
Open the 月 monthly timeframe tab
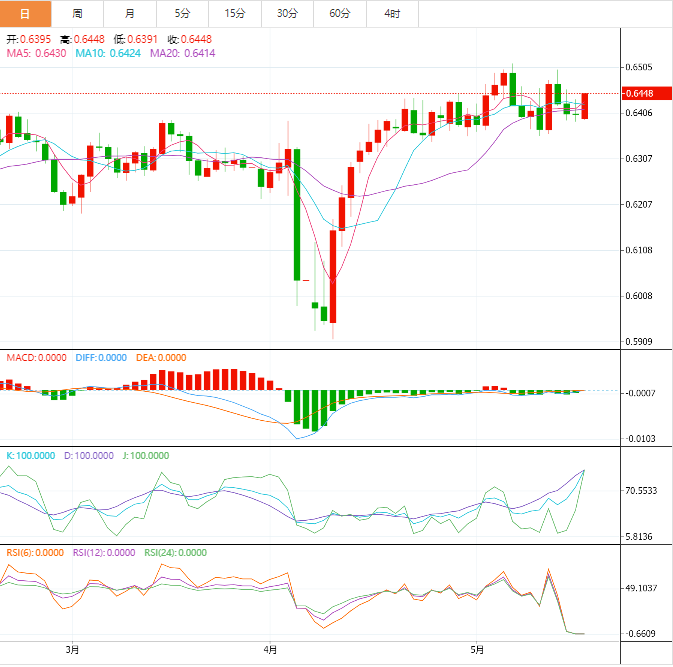pyautogui.click(x=130, y=13)
